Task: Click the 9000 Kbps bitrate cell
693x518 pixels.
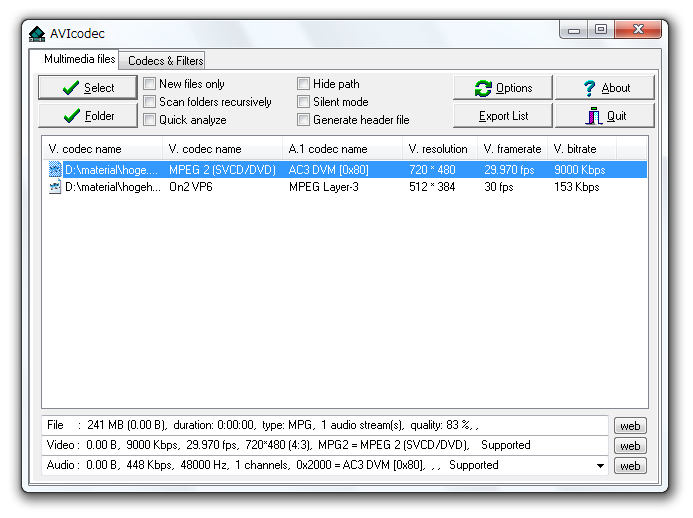Action: point(580,170)
